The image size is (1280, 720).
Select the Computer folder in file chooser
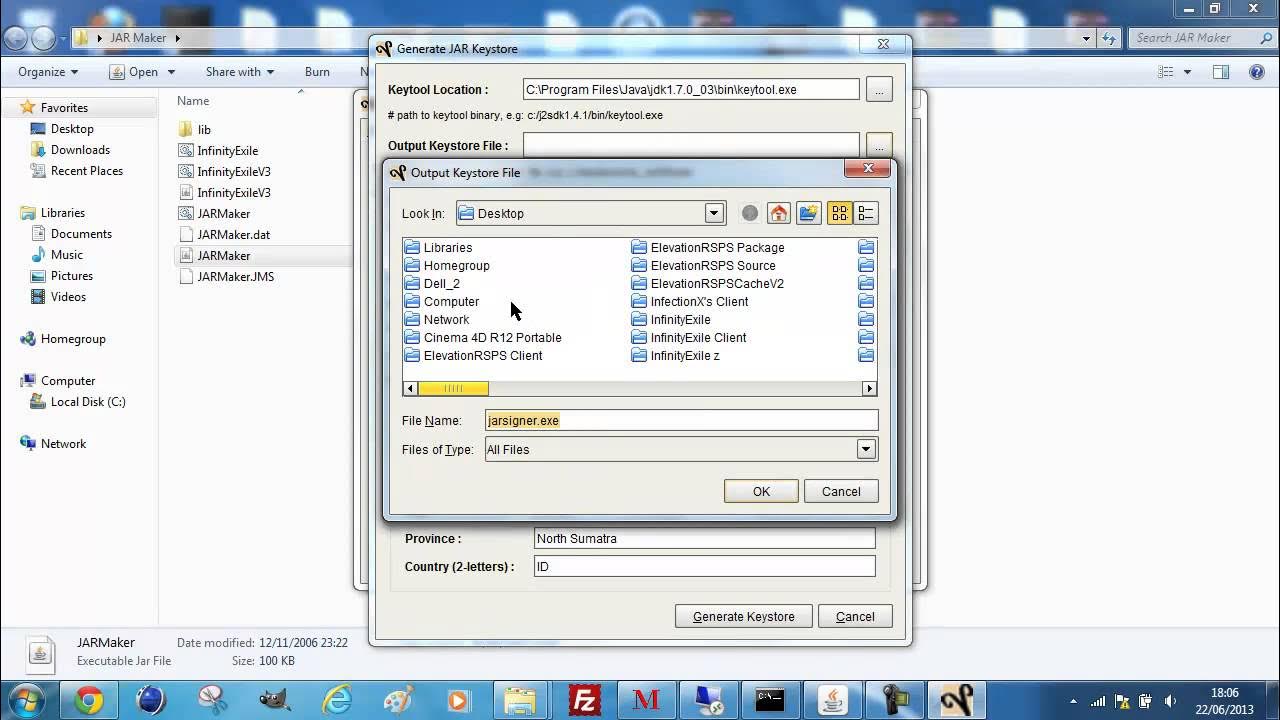click(x=441, y=301)
